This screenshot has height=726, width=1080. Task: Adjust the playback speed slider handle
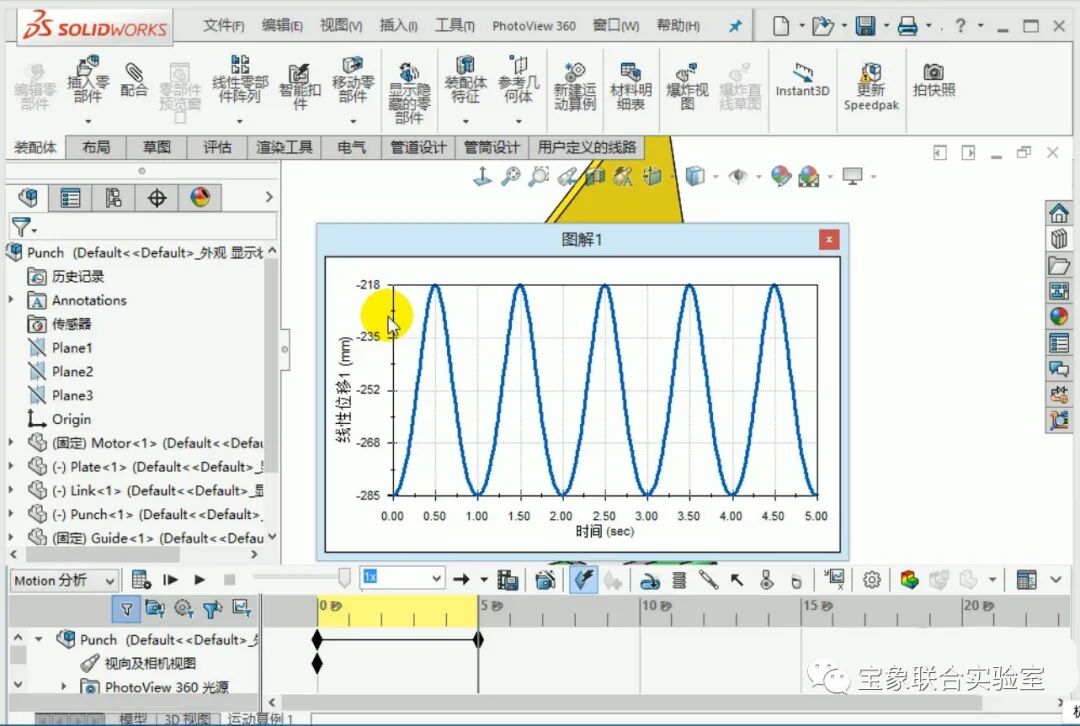(x=344, y=577)
